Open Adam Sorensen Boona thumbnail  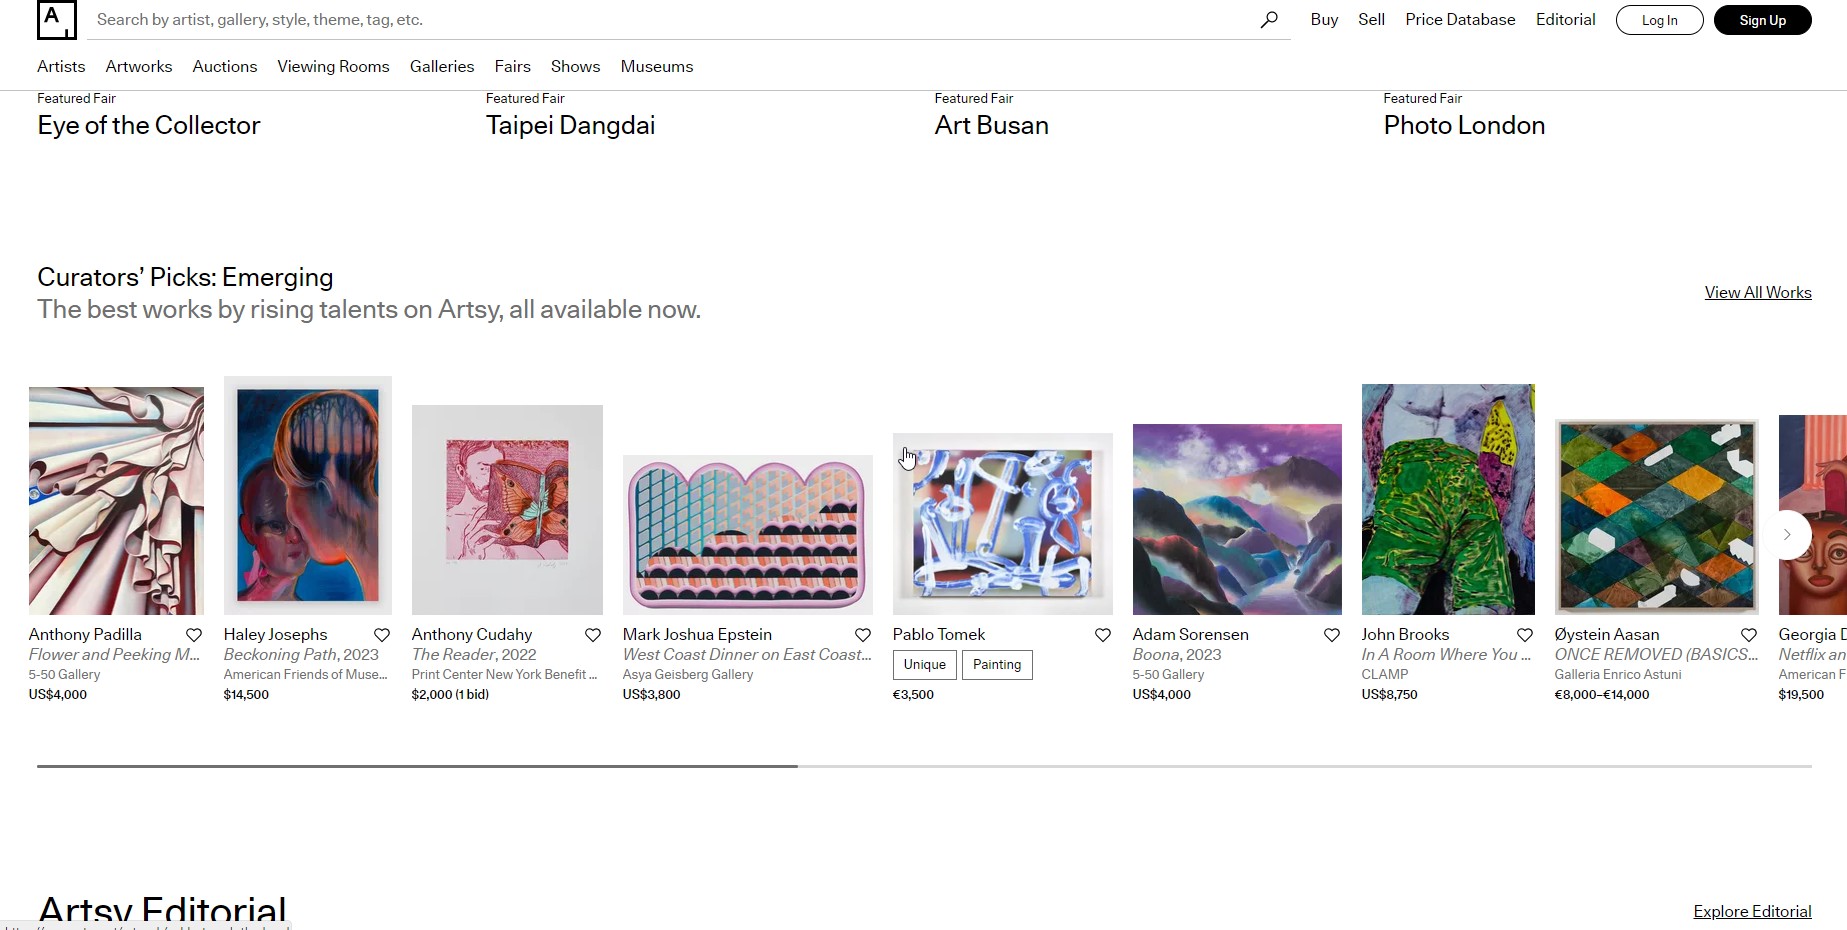[1237, 519]
